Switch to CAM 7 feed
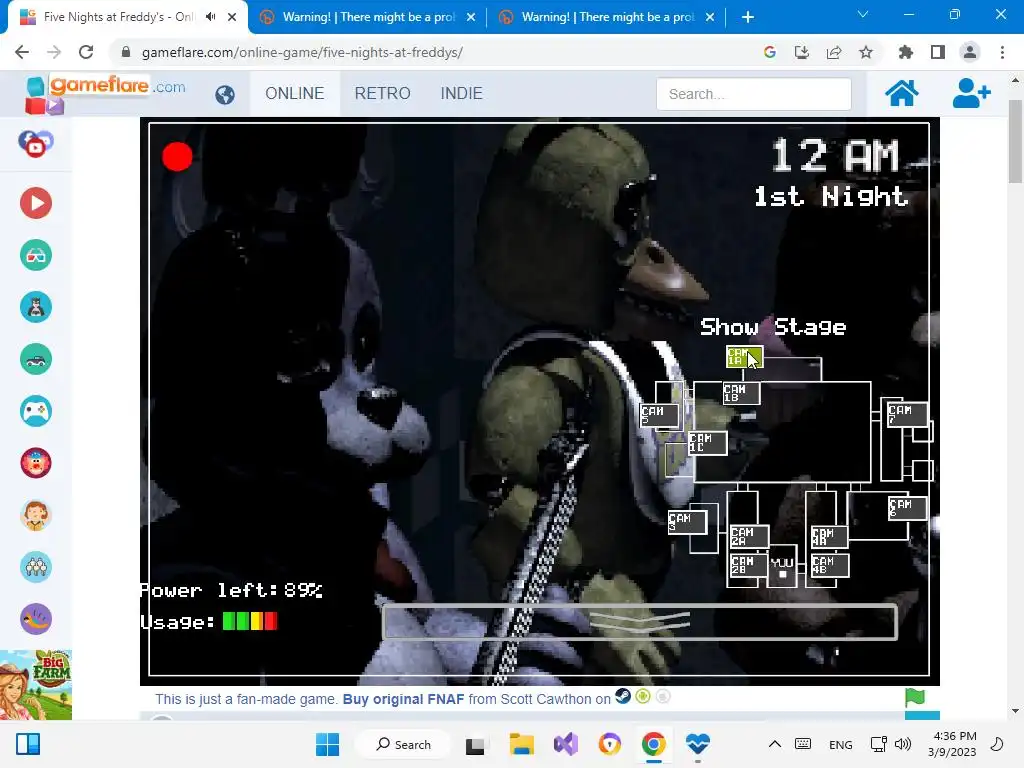1024x768 pixels. click(906, 414)
